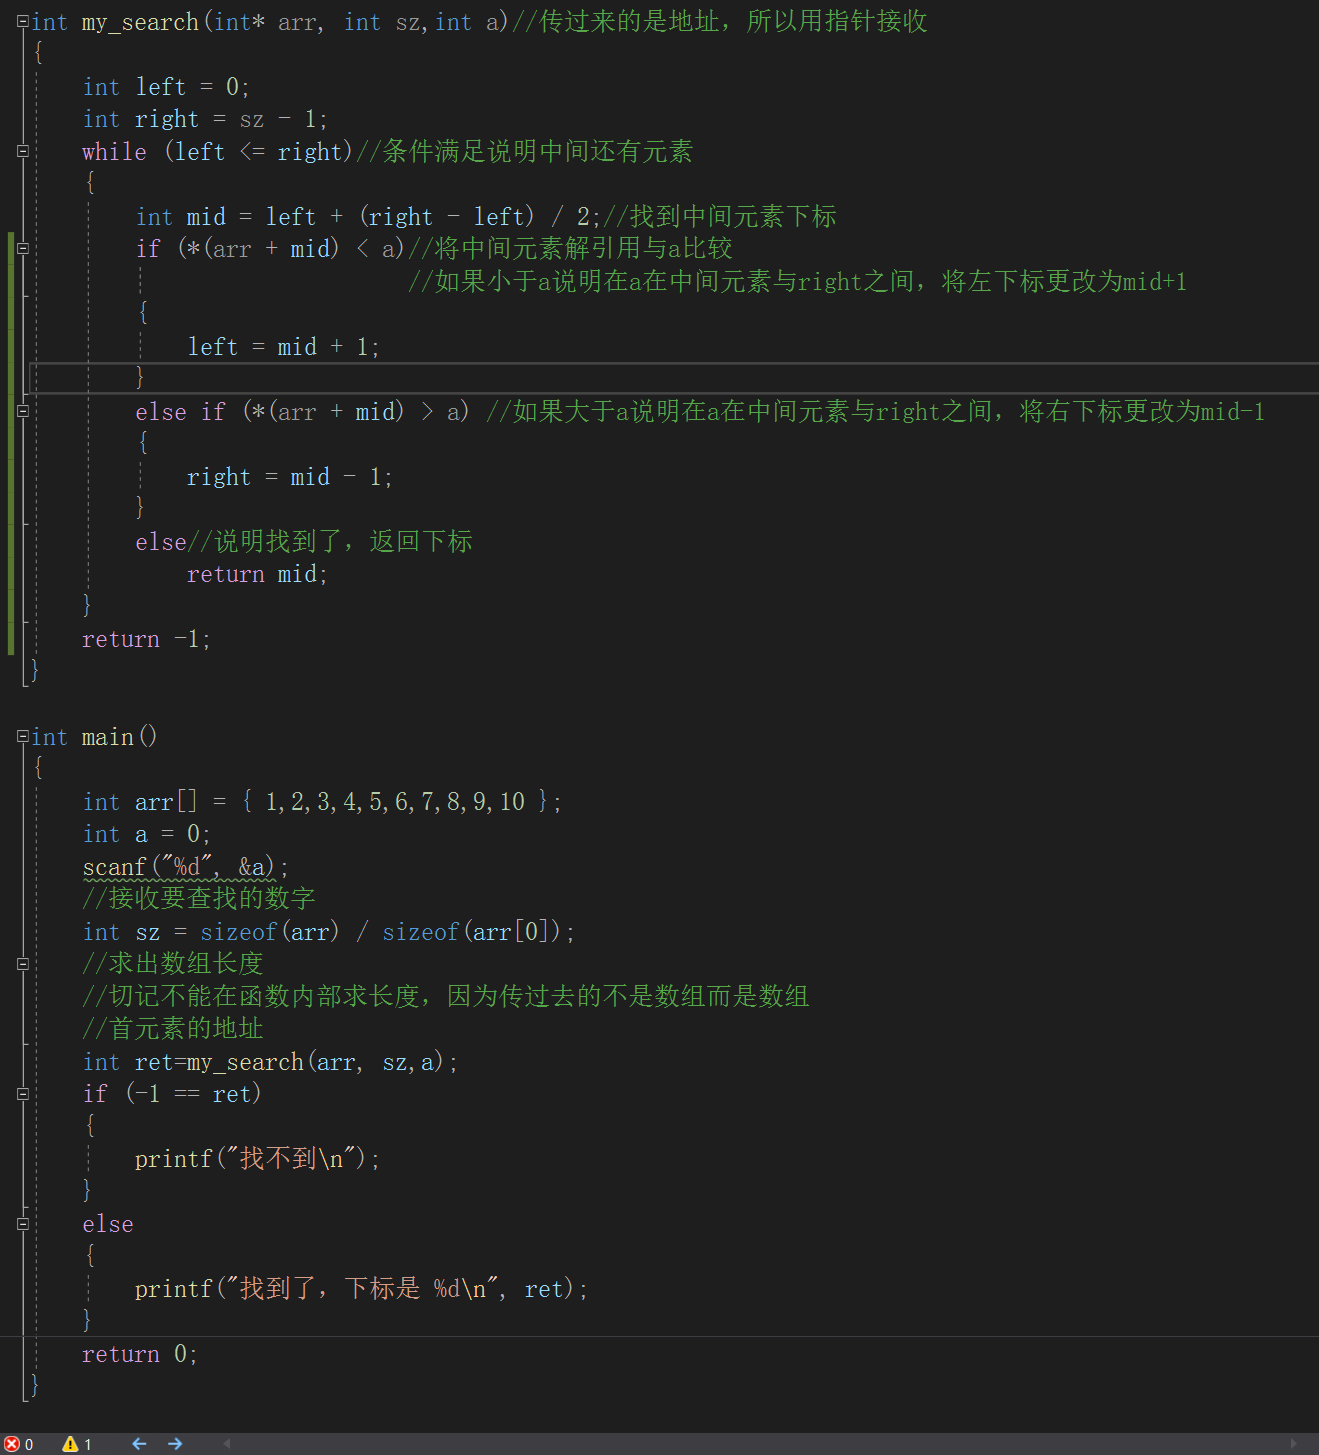Click the horizontal scrollbar right arrow
1319x1455 pixels.
click(1294, 1444)
